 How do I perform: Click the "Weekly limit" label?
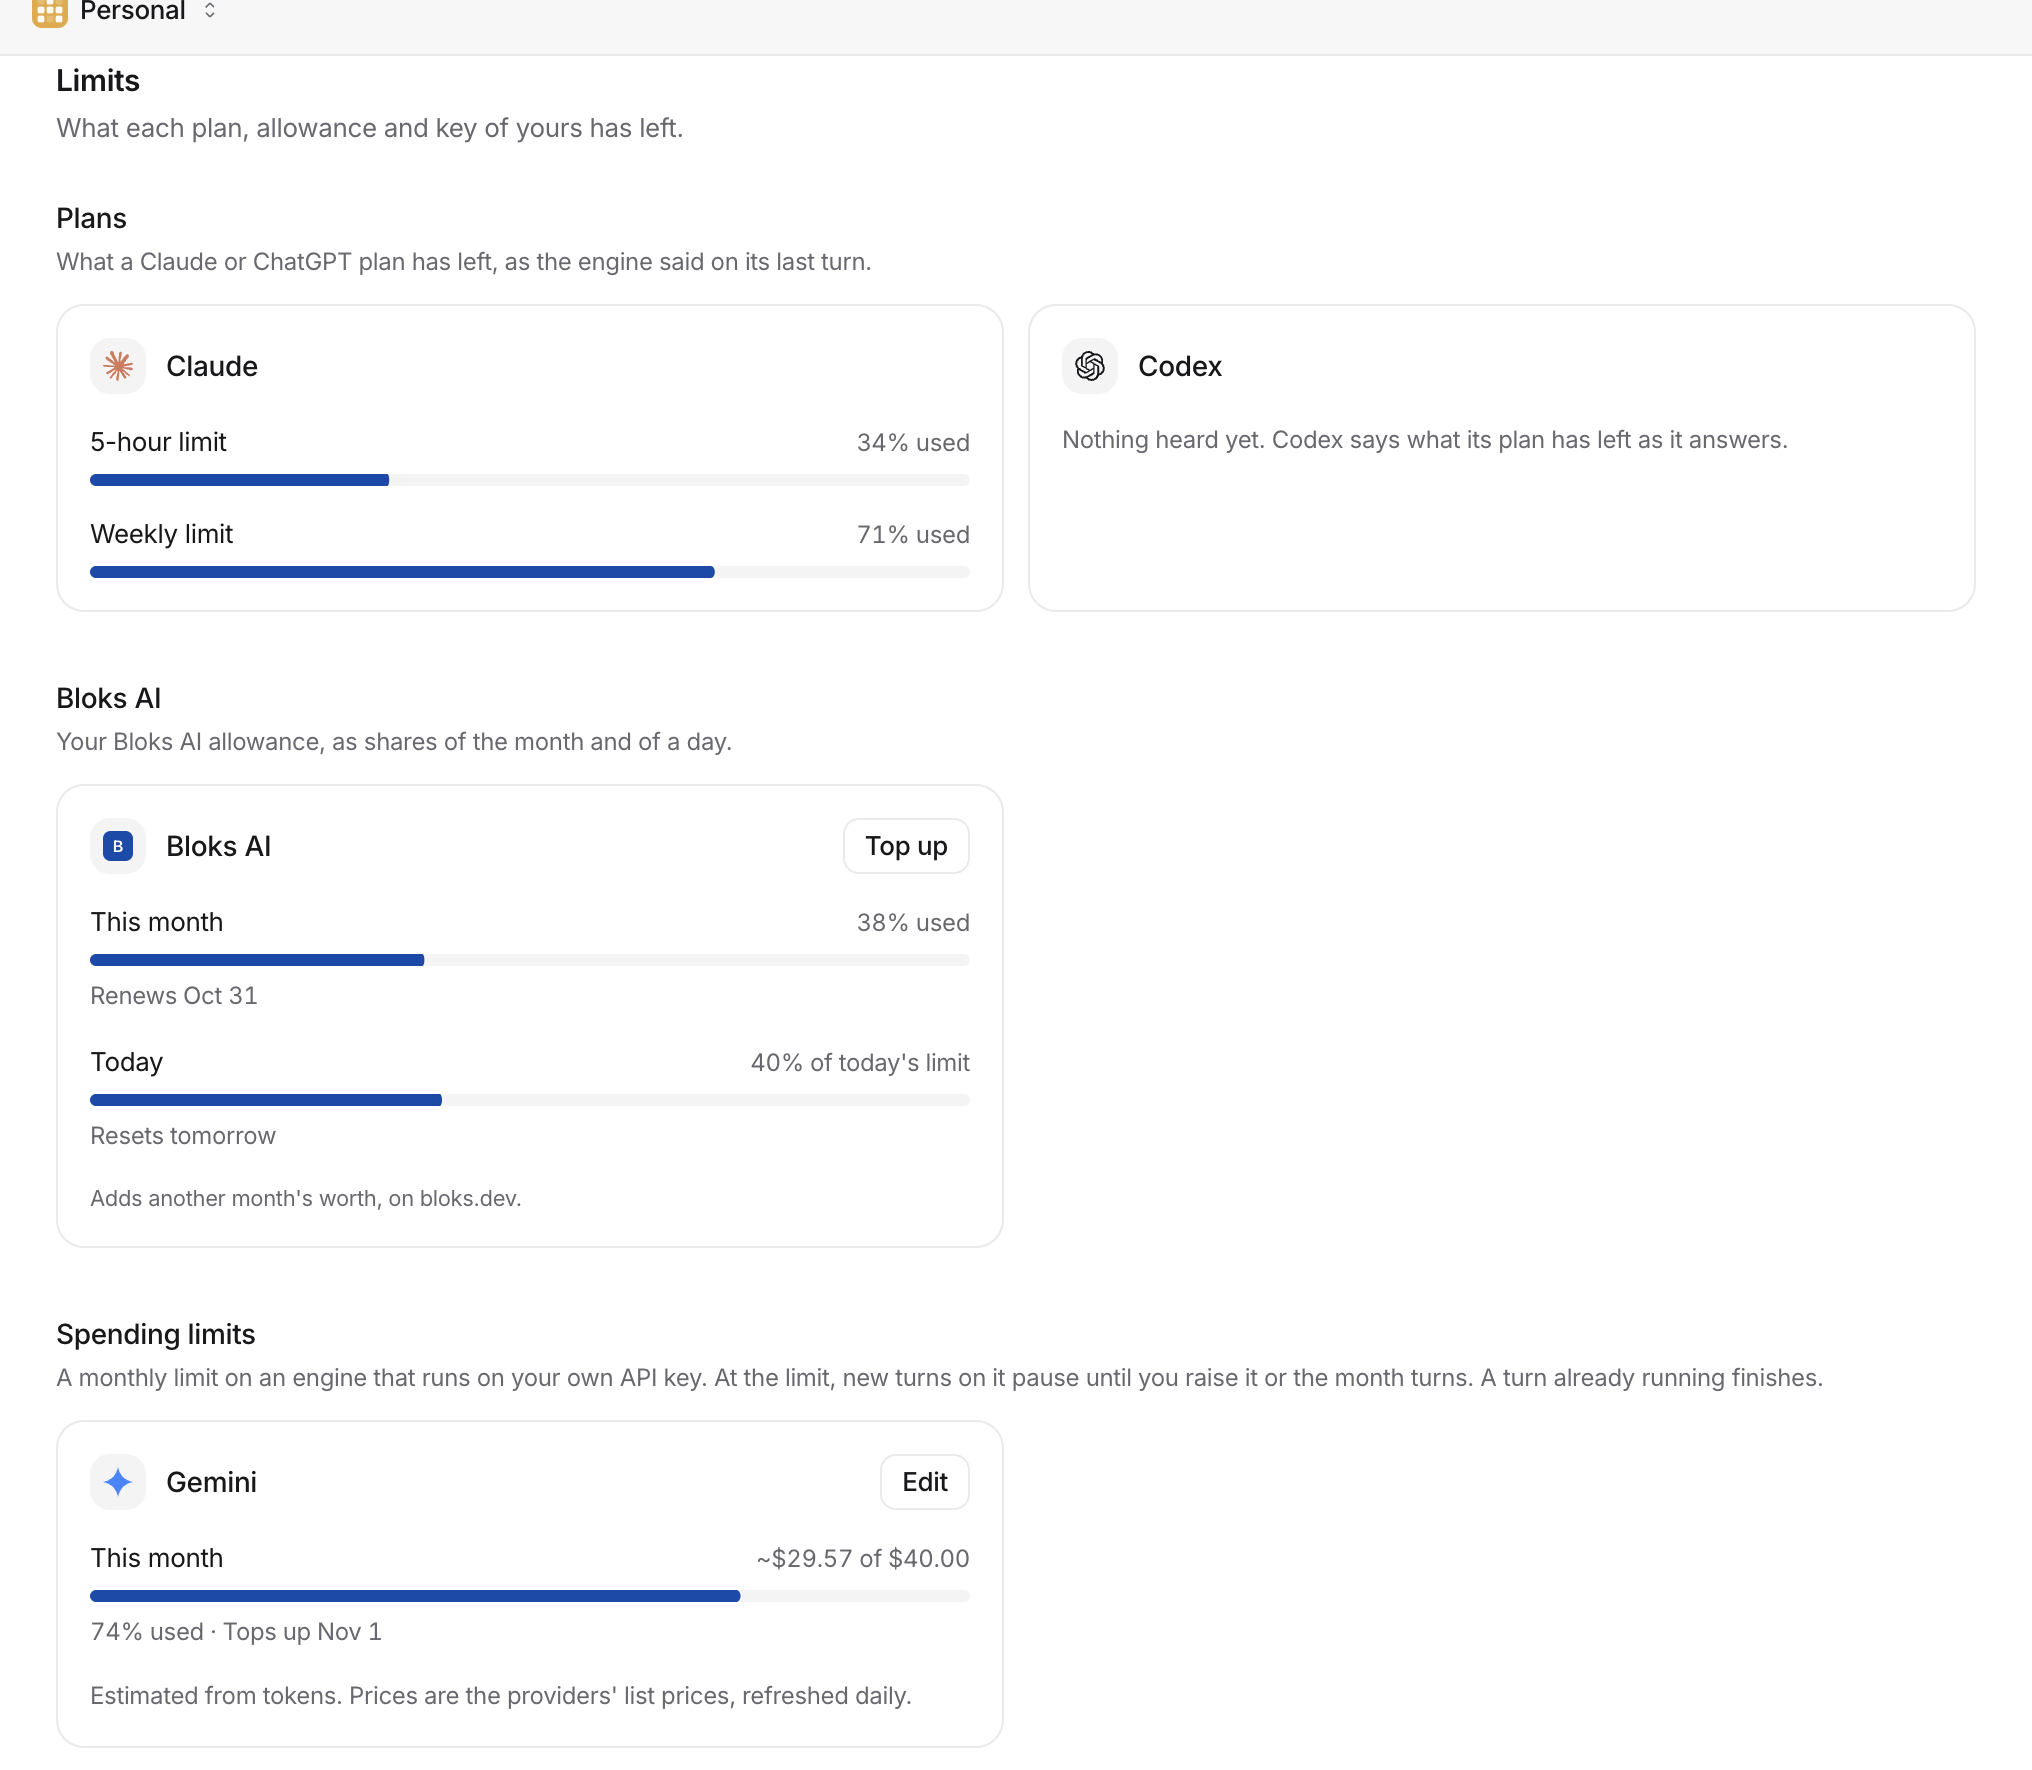(162, 534)
